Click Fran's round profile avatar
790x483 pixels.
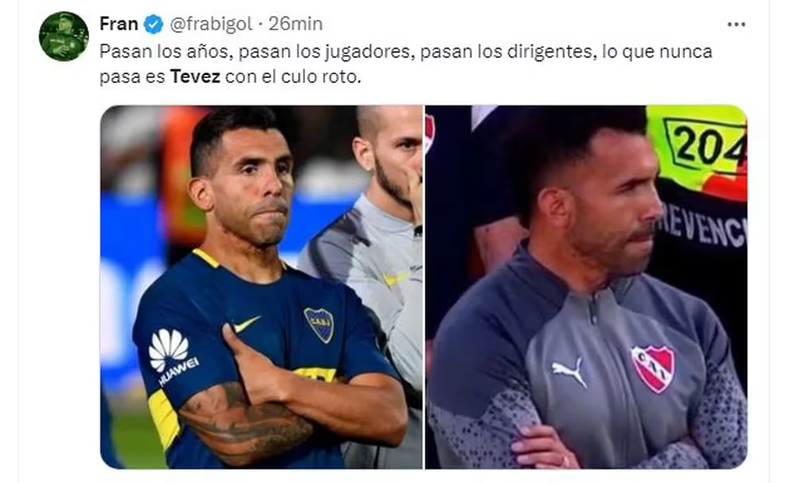pyautogui.click(x=64, y=36)
